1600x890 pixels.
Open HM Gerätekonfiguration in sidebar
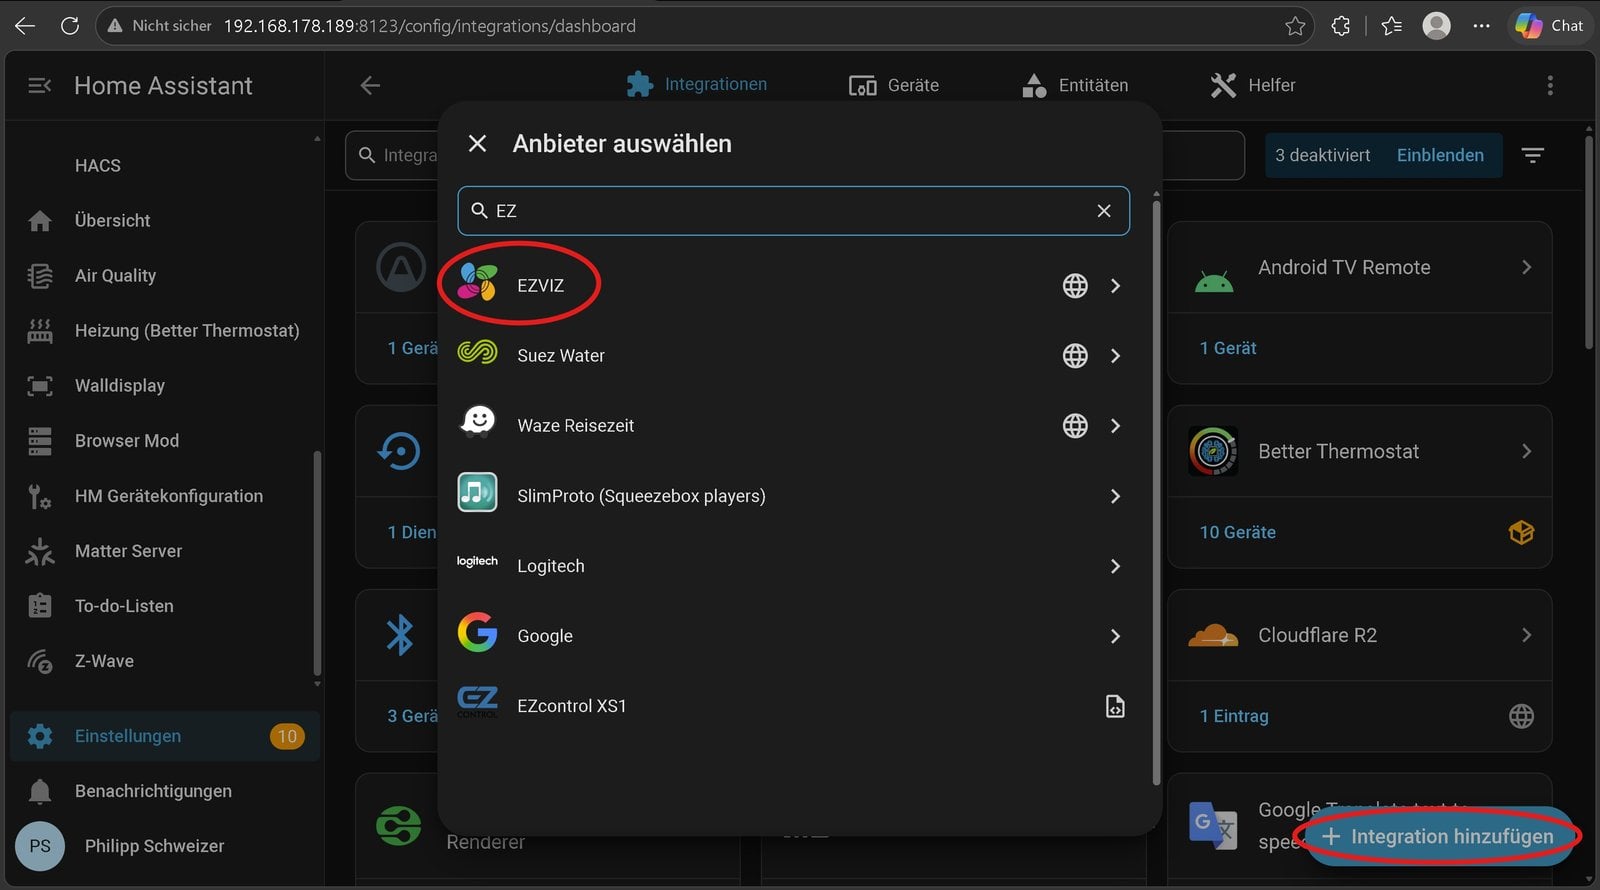coord(165,496)
